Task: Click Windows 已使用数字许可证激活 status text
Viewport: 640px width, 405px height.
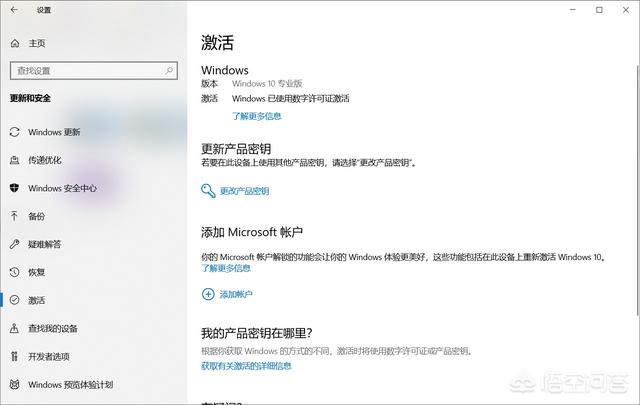Action: [291, 98]
